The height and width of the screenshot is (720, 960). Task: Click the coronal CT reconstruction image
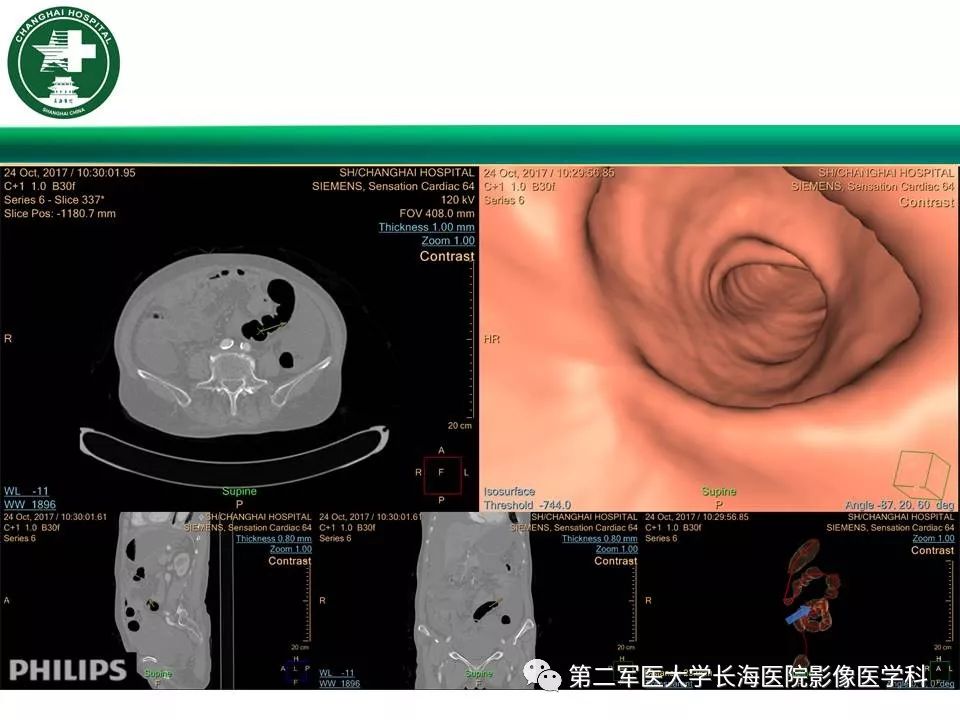tap(476, 600)
